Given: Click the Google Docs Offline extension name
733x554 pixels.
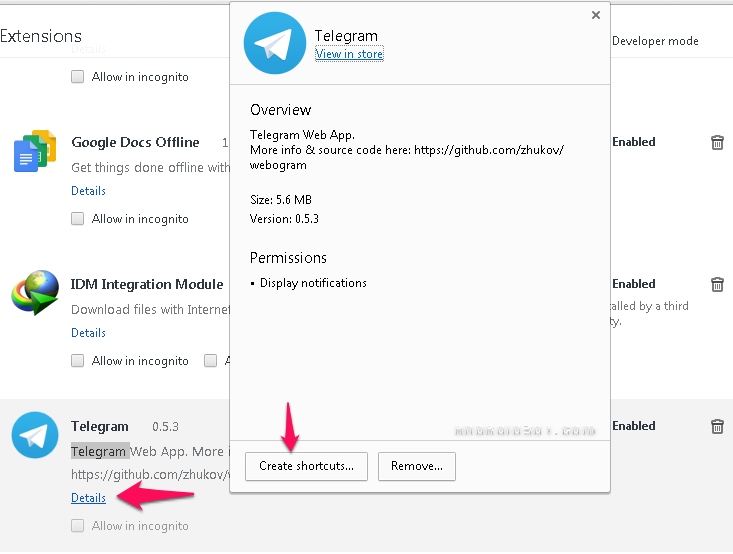Looking at the screenshot, I should point(135,142).
